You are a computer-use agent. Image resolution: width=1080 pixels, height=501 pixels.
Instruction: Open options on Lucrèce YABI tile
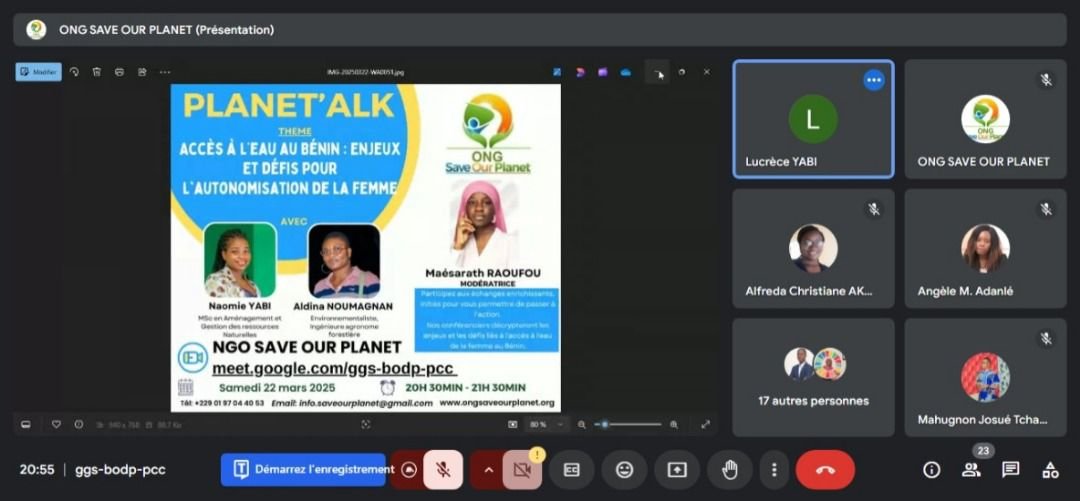tap(874, 80)
